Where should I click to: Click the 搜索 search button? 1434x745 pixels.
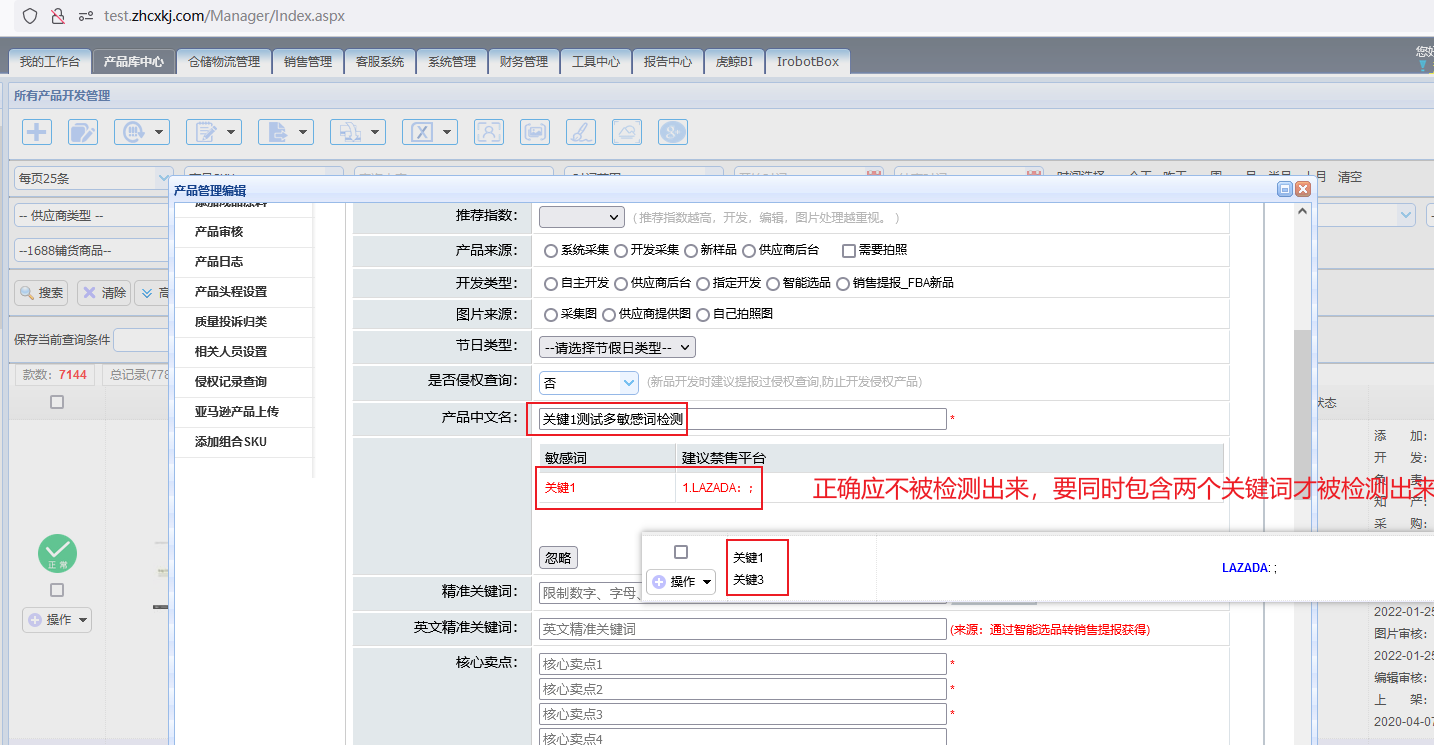click(42, 293)
